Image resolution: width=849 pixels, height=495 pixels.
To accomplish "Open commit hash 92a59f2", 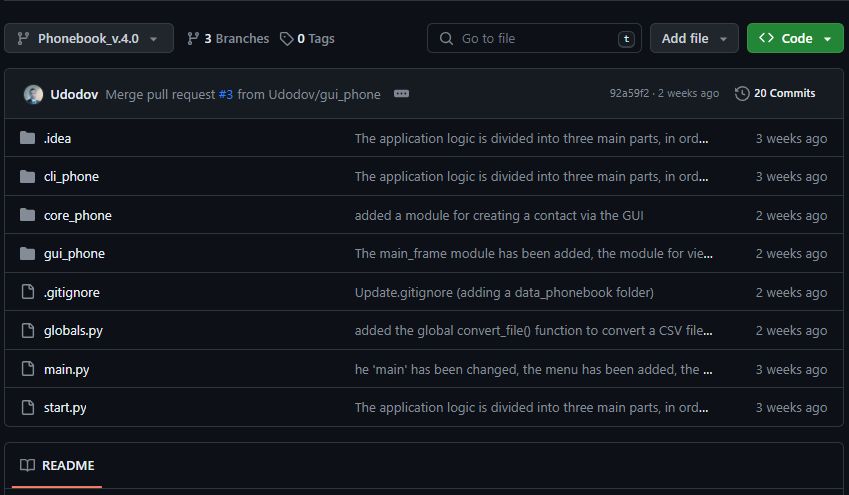I will coord(629,93).
